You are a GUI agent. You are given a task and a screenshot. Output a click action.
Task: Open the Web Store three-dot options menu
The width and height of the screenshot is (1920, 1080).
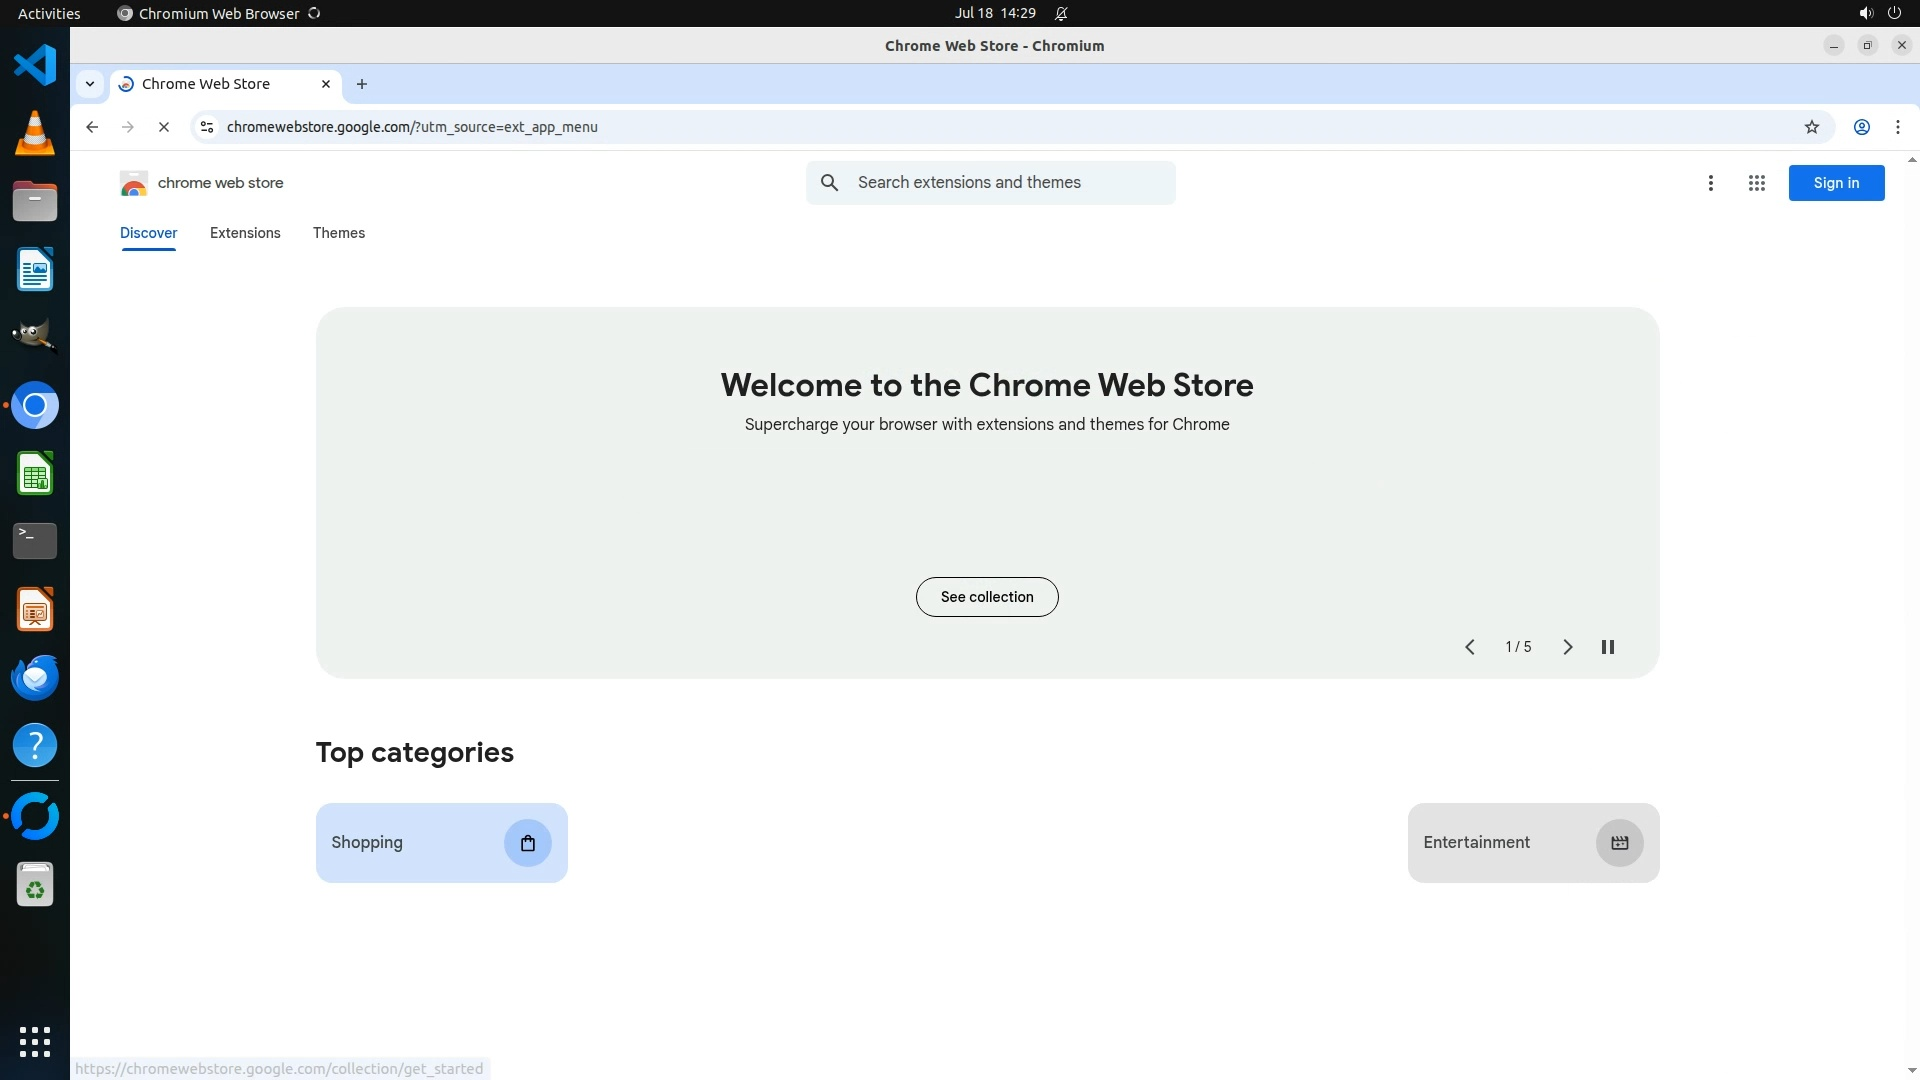(1711, 183)
